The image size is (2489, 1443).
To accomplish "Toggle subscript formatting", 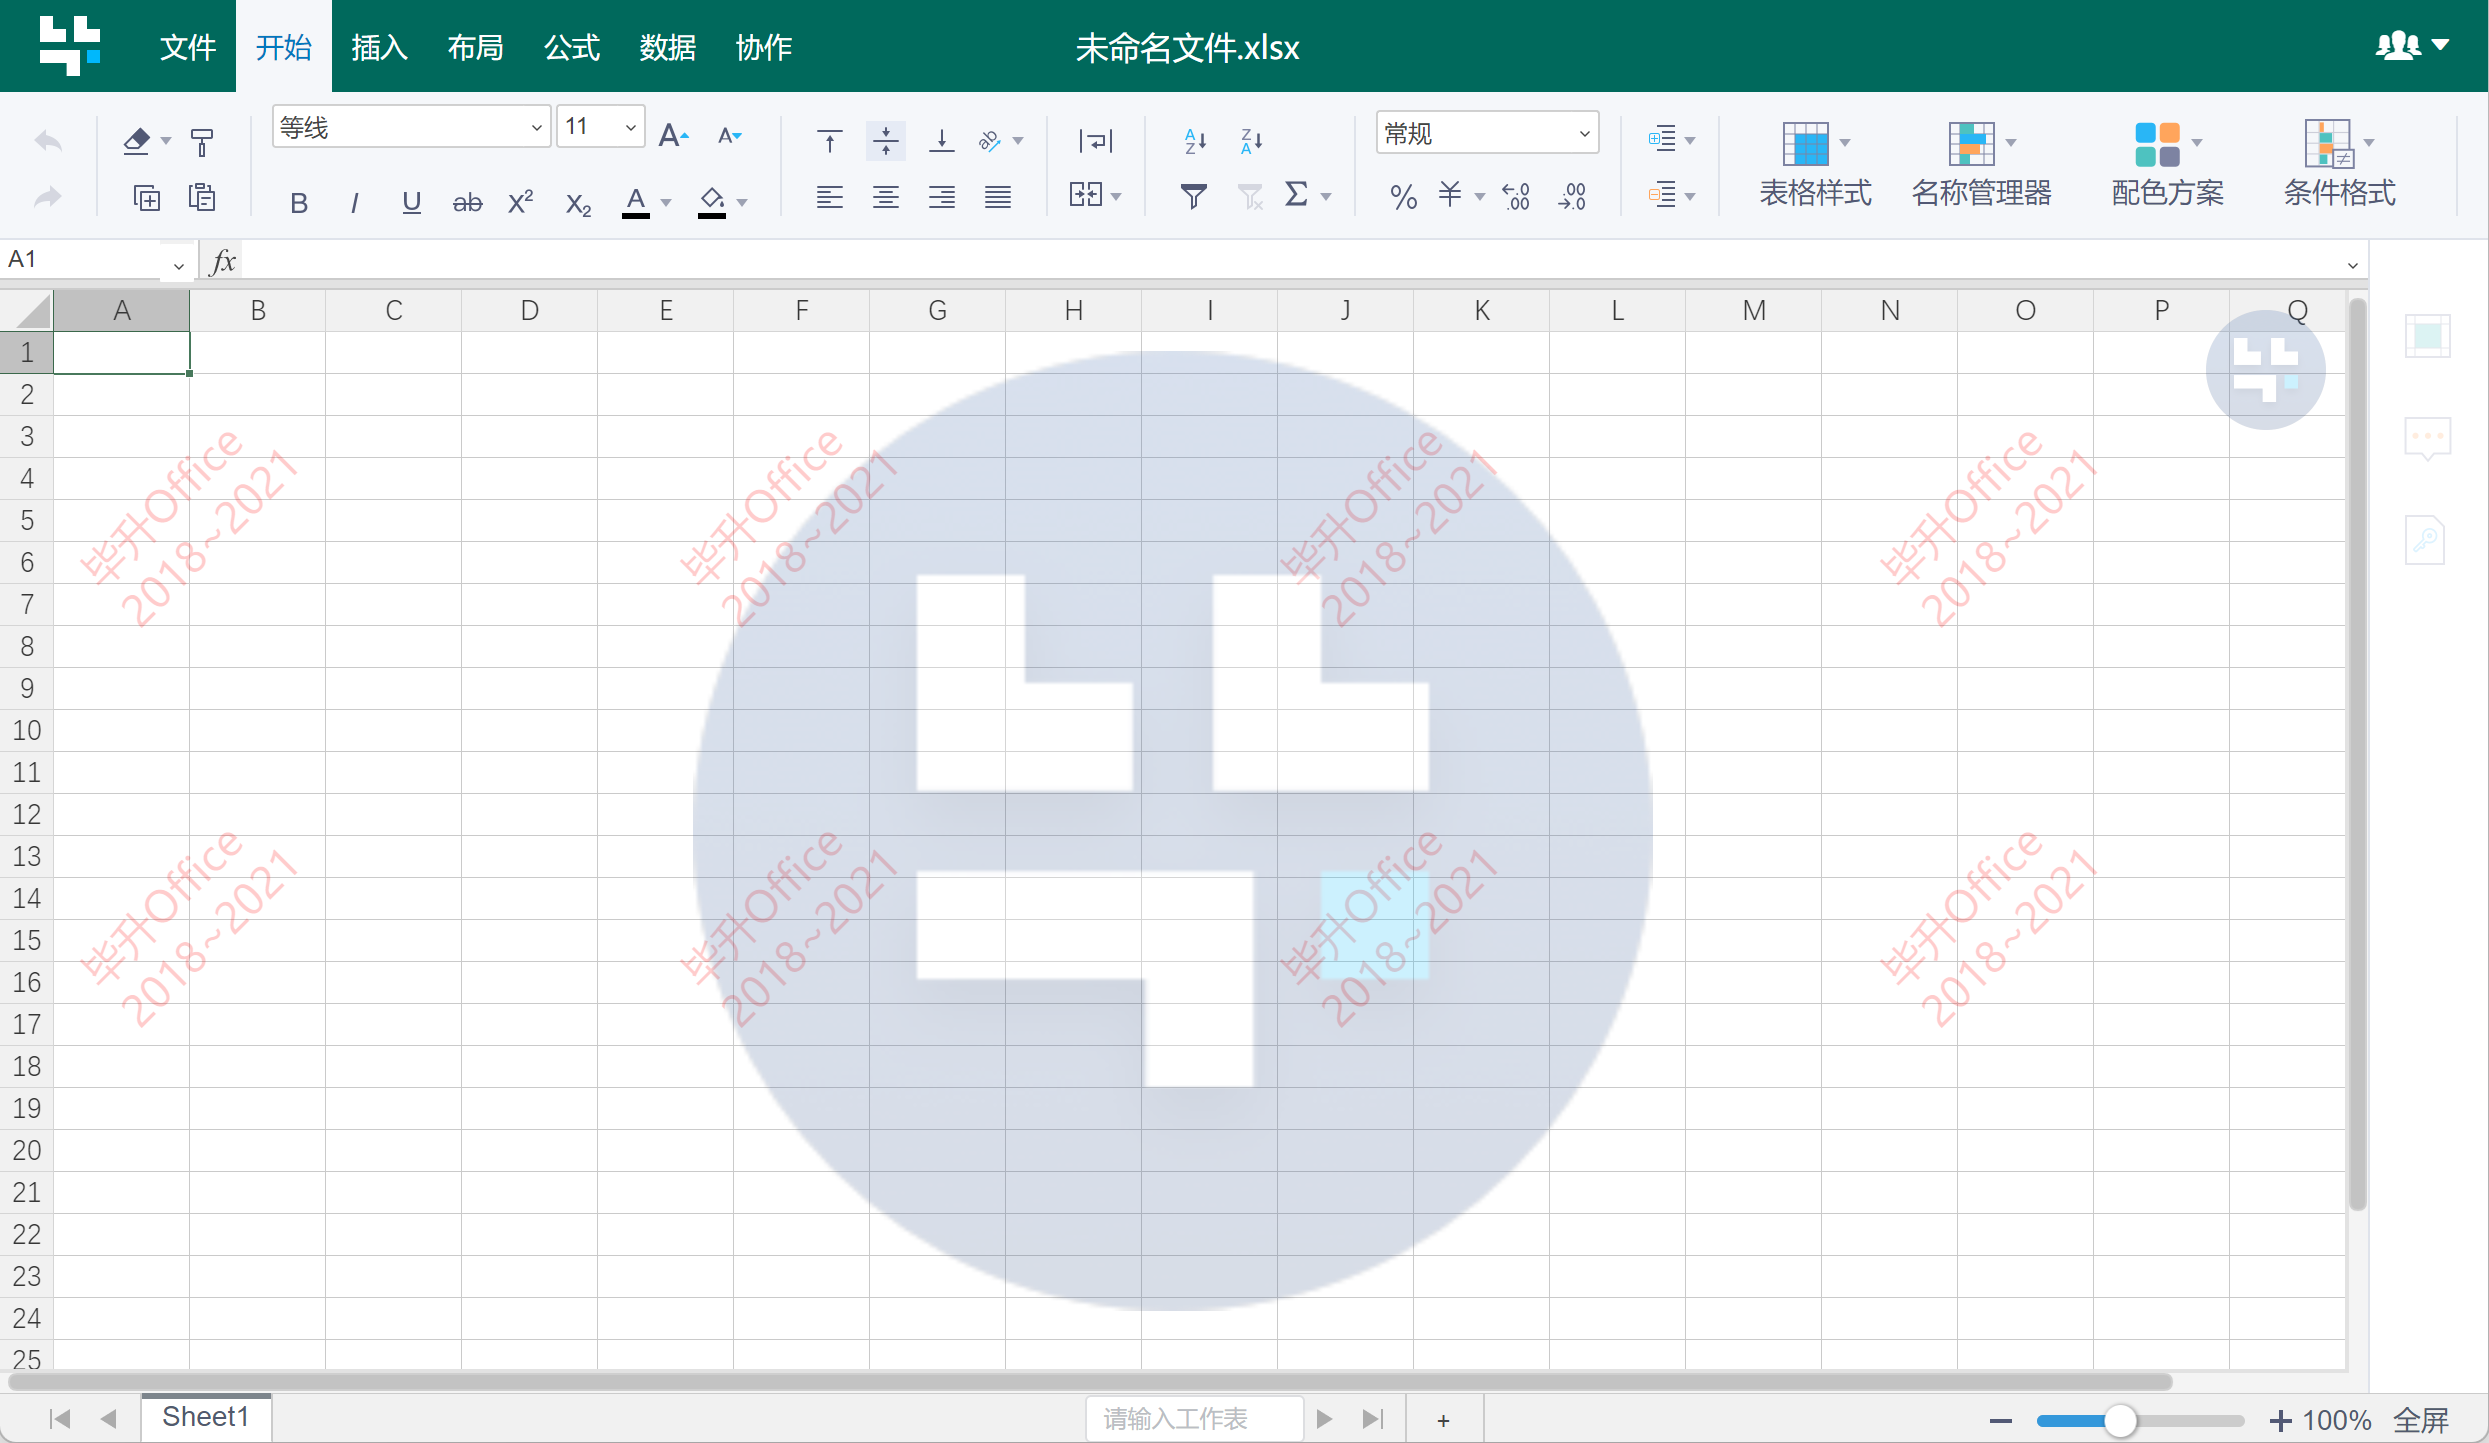I will pyautogui.click(x=578, y=205).
